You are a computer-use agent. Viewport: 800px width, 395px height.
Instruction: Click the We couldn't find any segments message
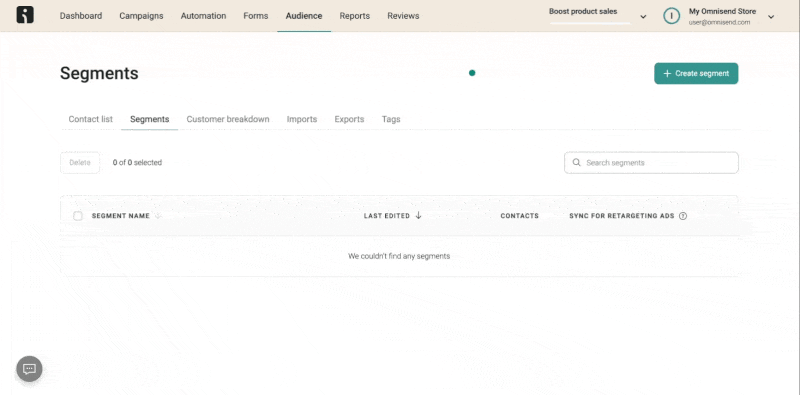(x=399, y=256)
